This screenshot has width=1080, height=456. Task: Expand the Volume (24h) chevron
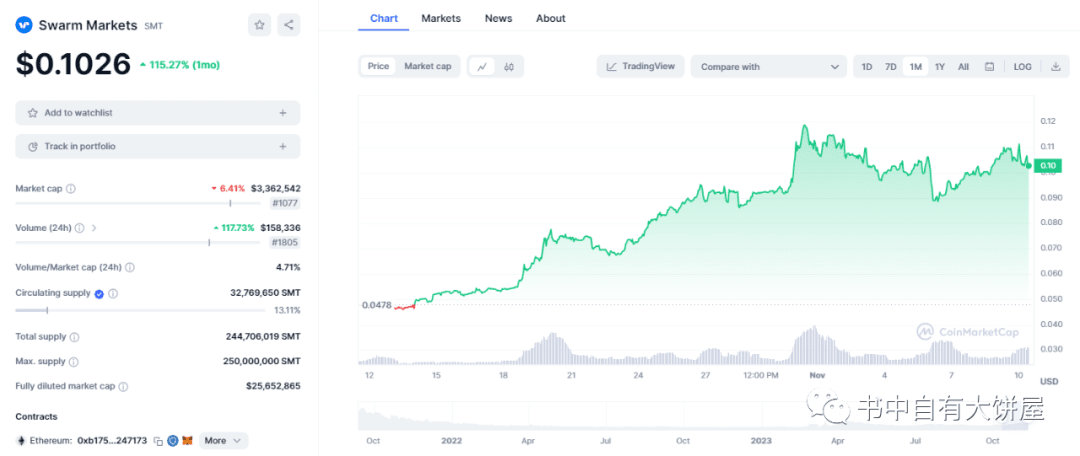[94, 228]
